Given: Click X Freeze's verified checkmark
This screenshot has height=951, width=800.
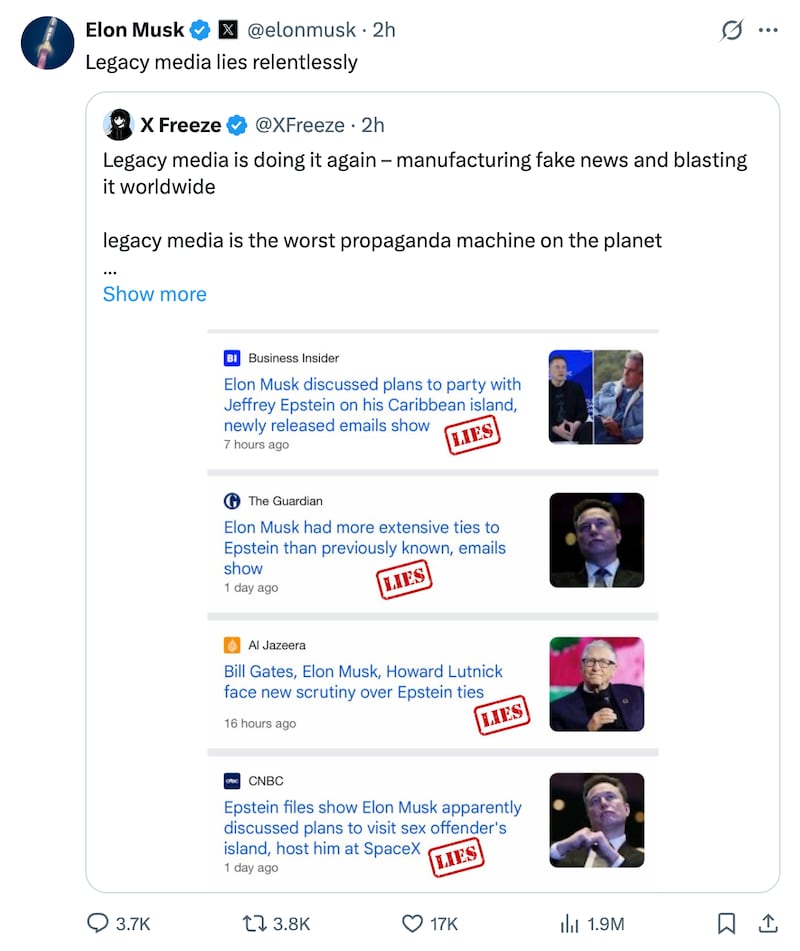Looking at the screenshot, I should pos(237,125).
